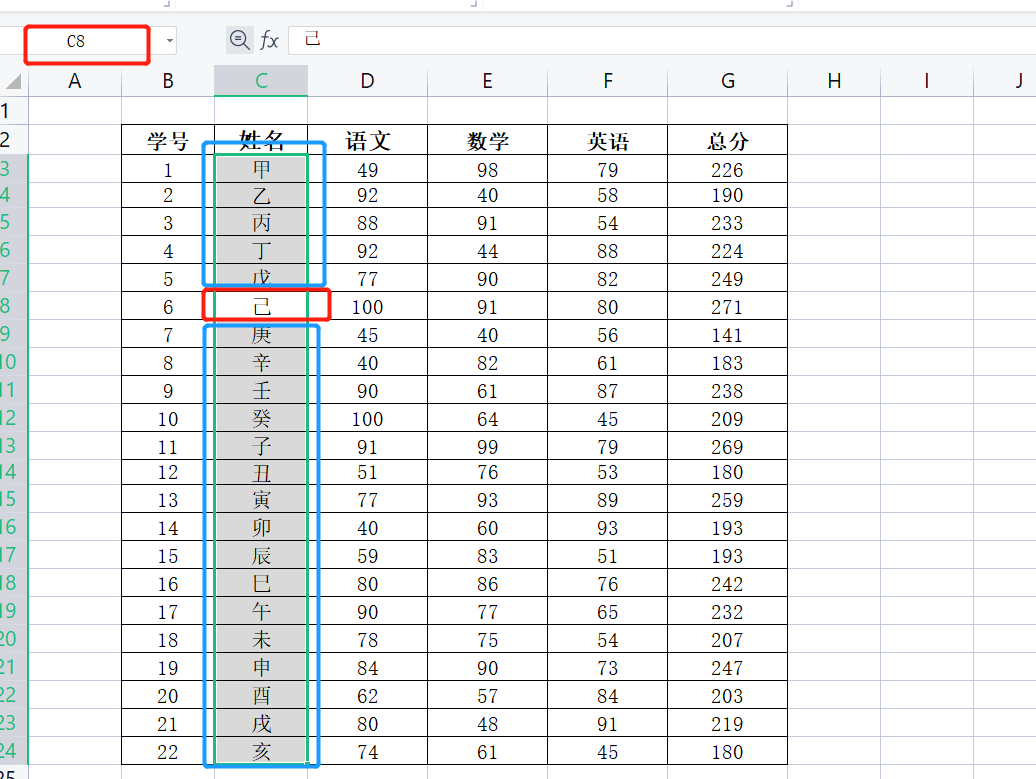Select column E header
Screen dimensions: 1036x779
(x=488, y=81)
